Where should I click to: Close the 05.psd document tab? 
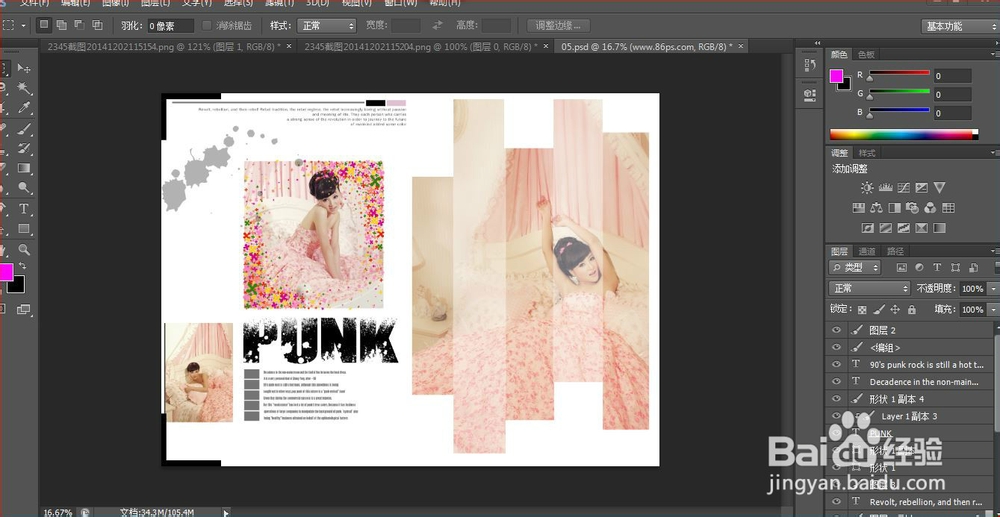[x=740, y=46]
